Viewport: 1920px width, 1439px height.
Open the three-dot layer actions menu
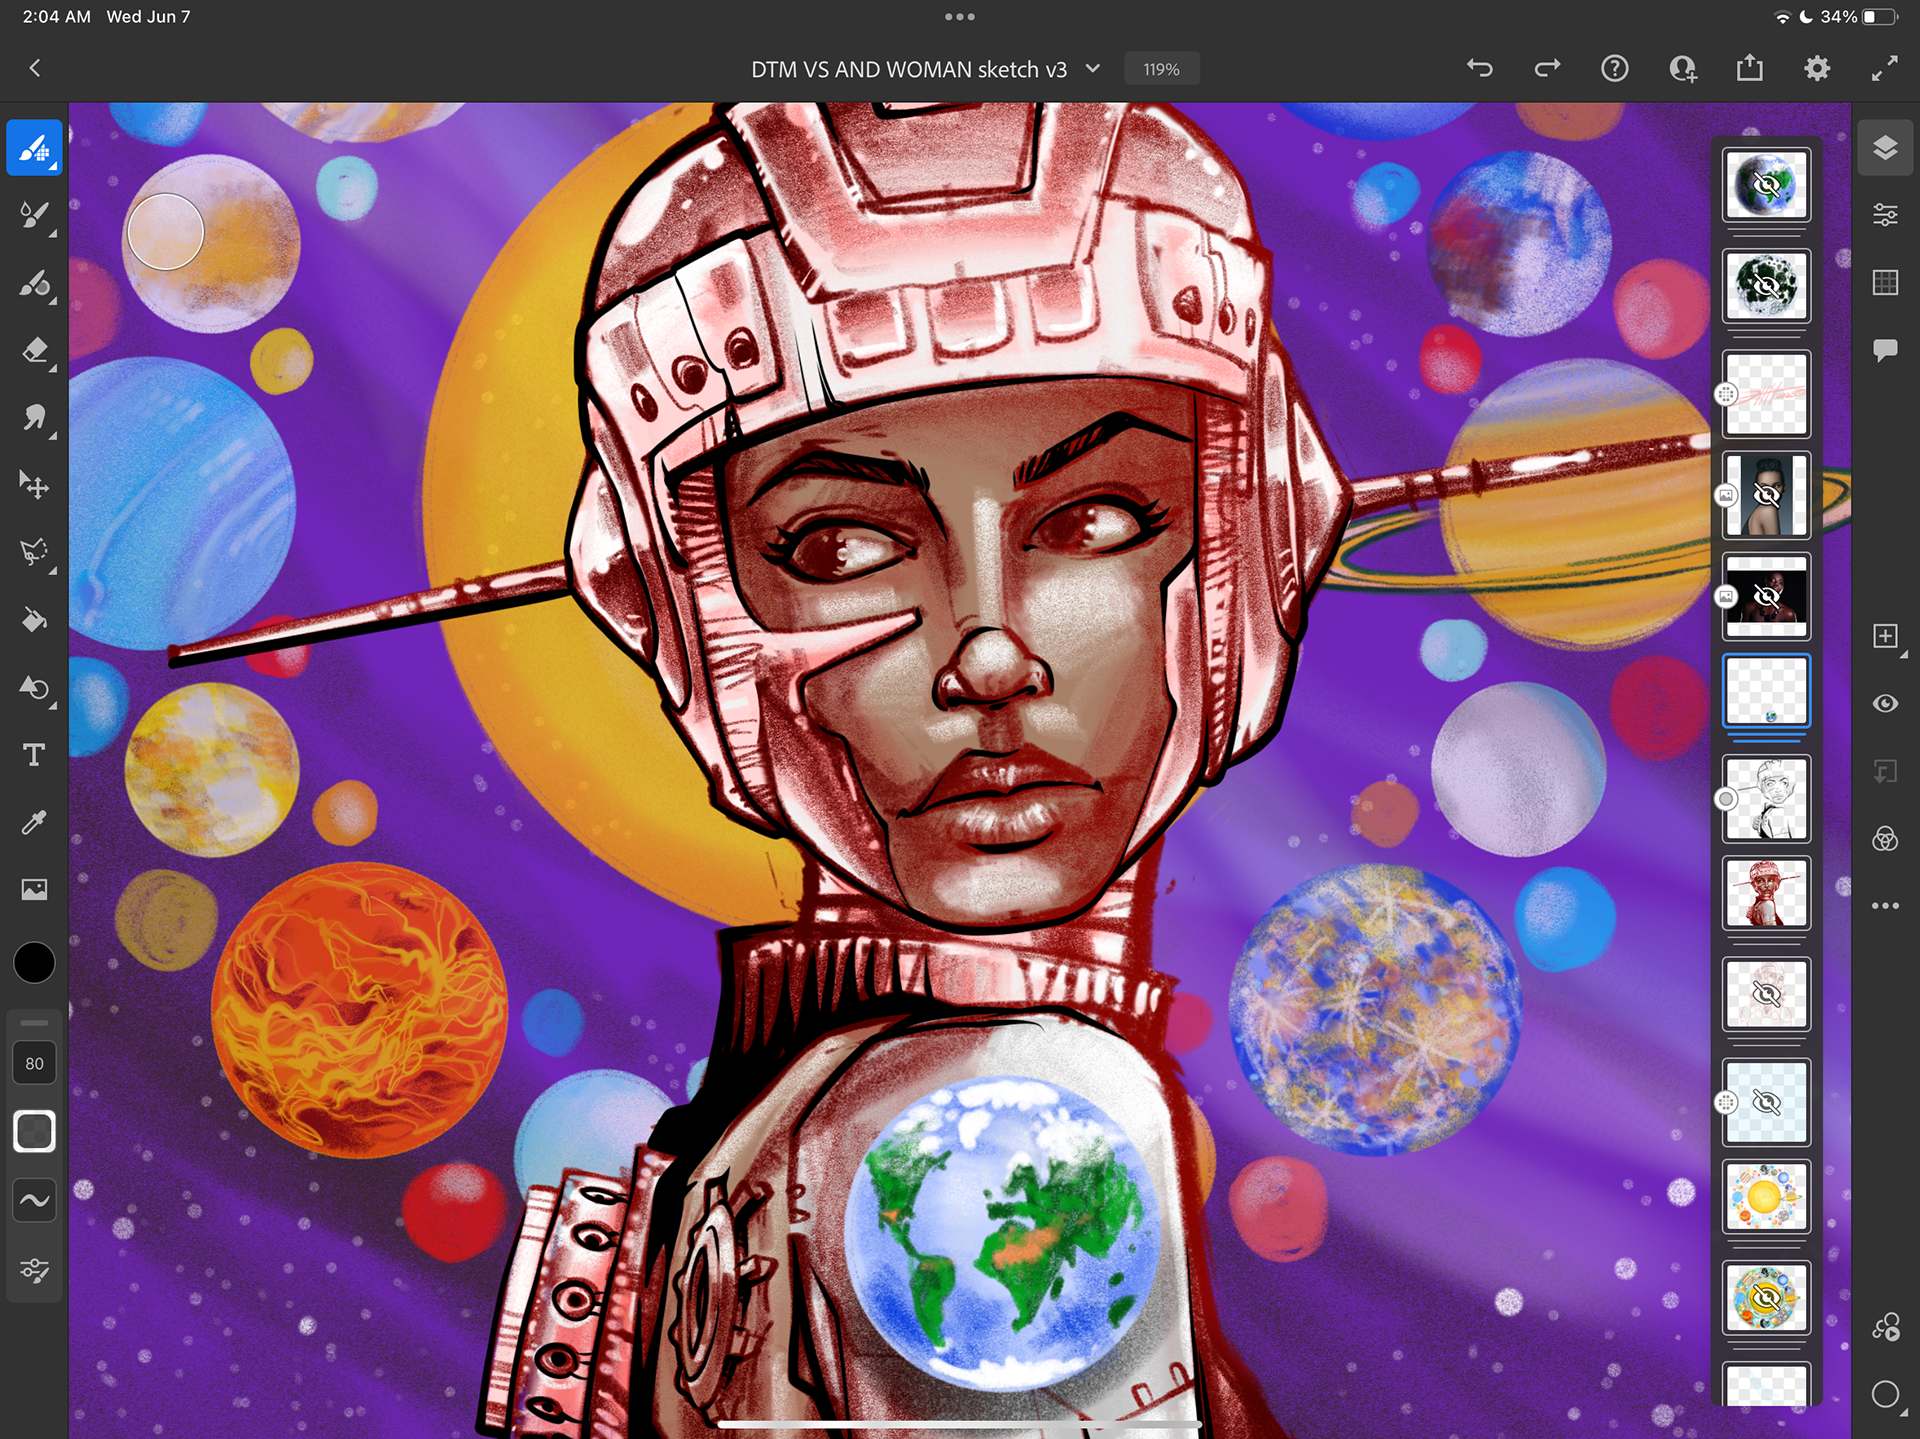coord(1885,906)
